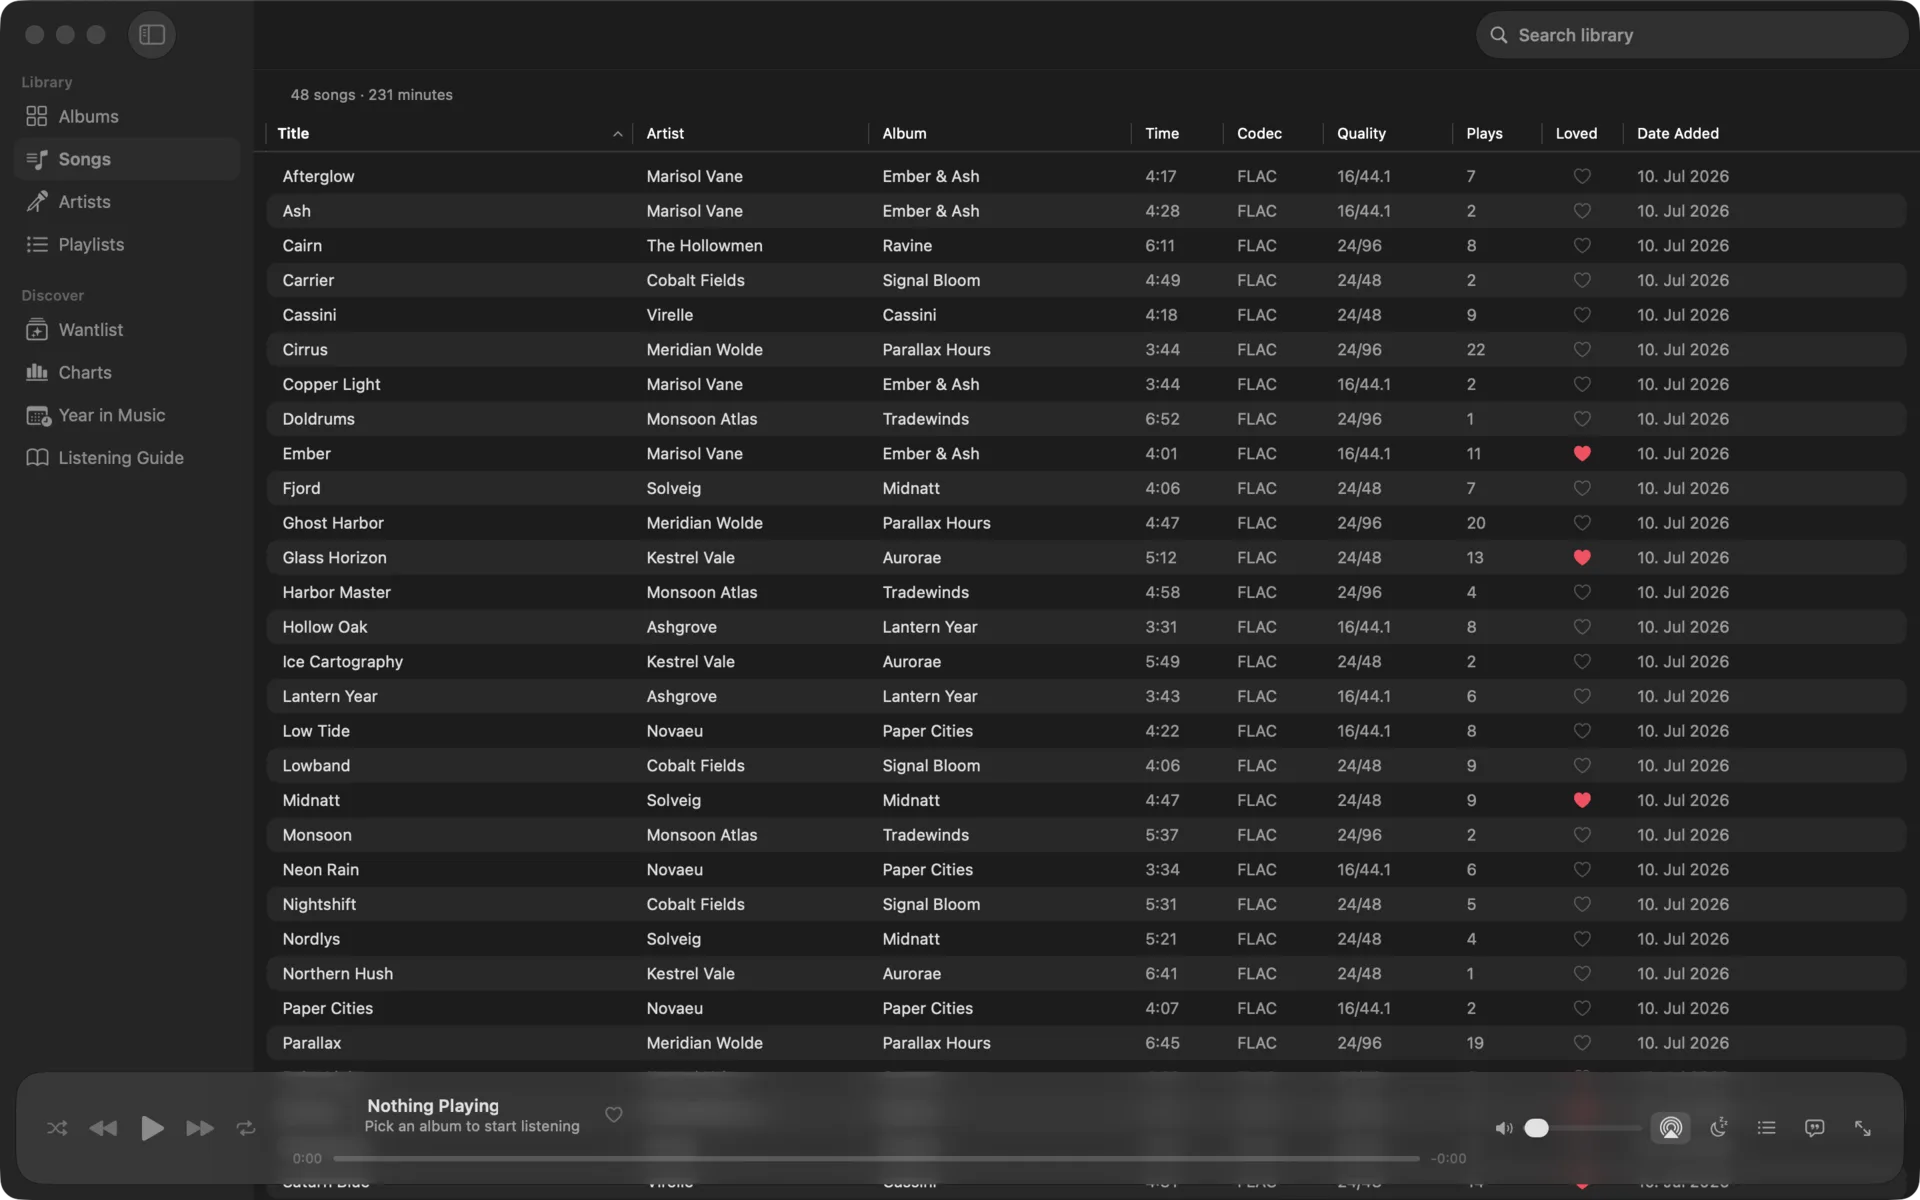1920x1200 pixels.
Task: Show the play queue list
Action: tap(1767, 1128)
